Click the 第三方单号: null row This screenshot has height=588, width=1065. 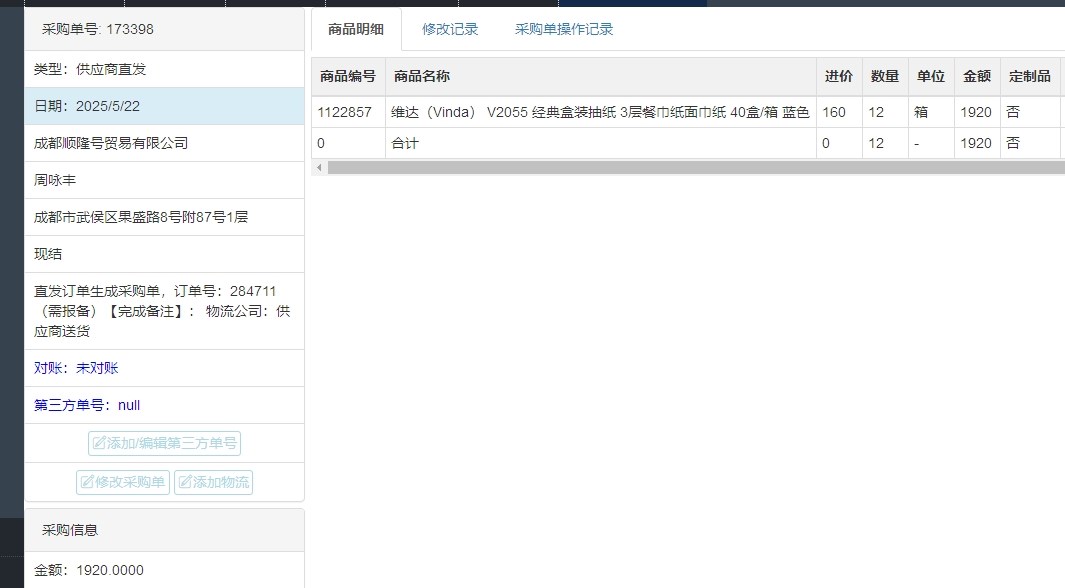(164, 405)
